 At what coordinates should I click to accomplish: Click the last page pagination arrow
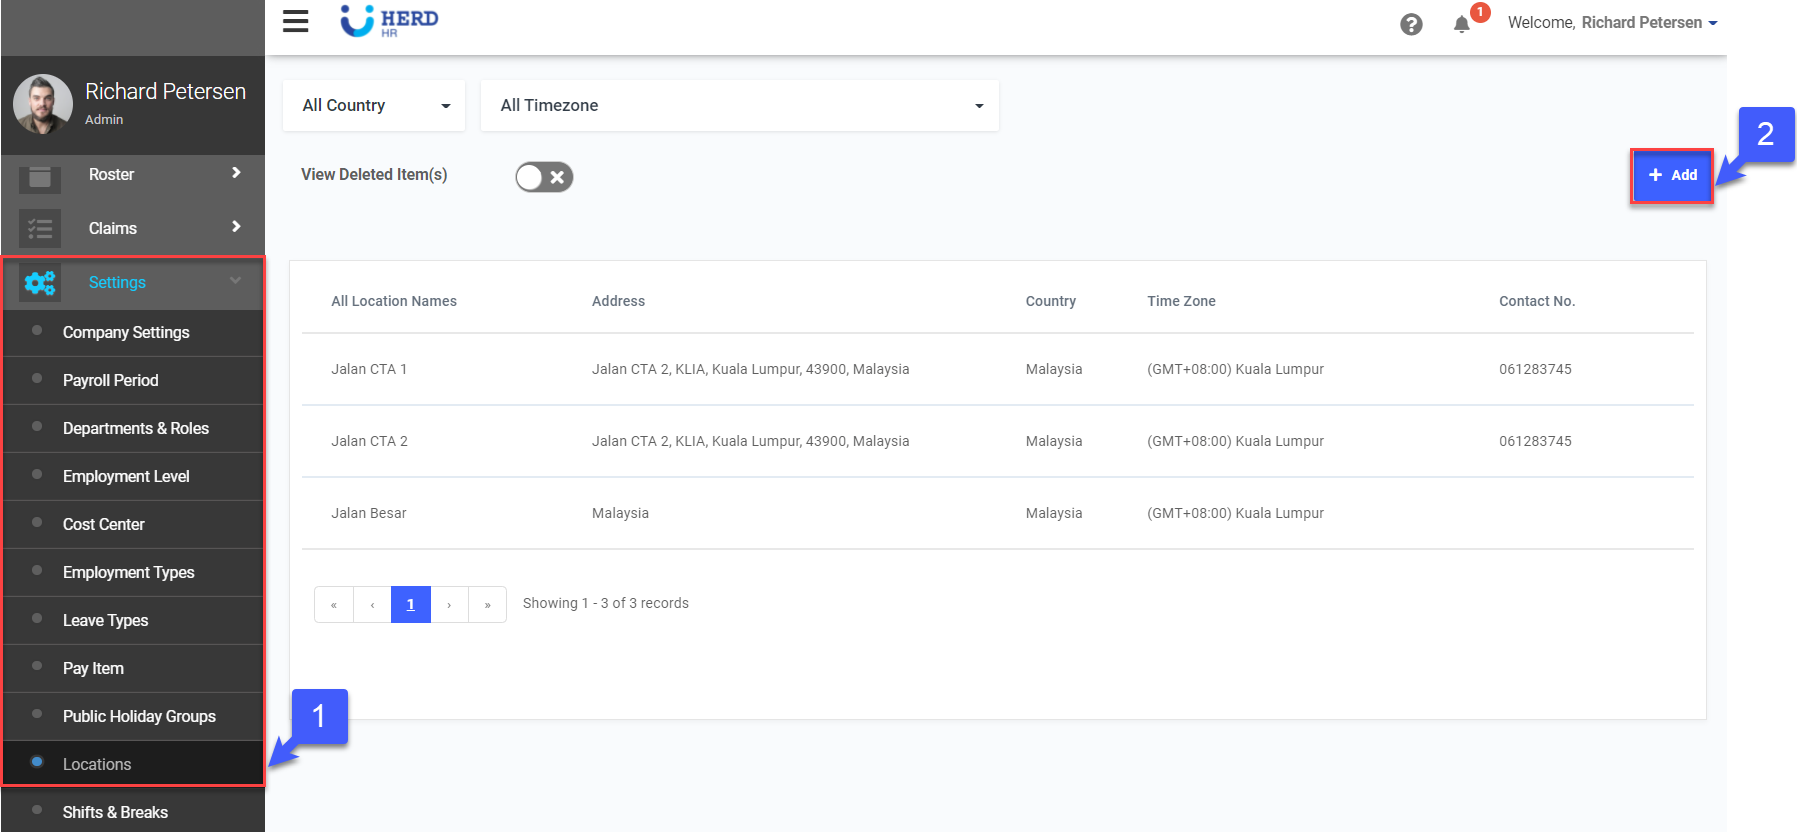[487, 605]
